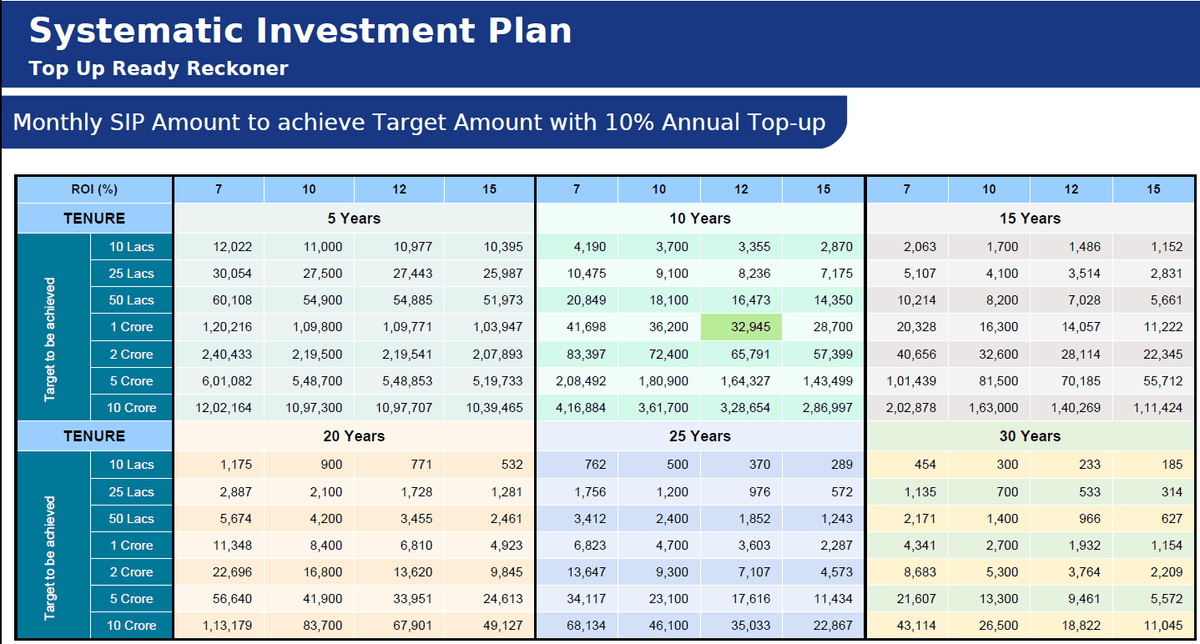This screenshot has height=644, width=1200.
Task: Click the 5 Years tenure heading
Action: coord(354,218)
